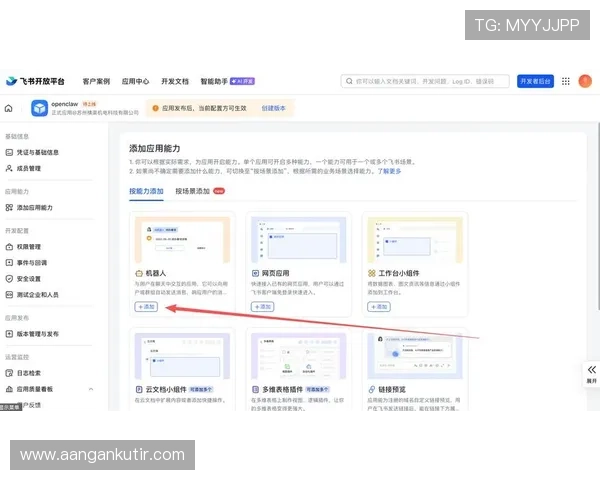Click the 成员管理 icon in sidebar
The image size is (600, 480).
pyautogui.click(x=9, y=168)
